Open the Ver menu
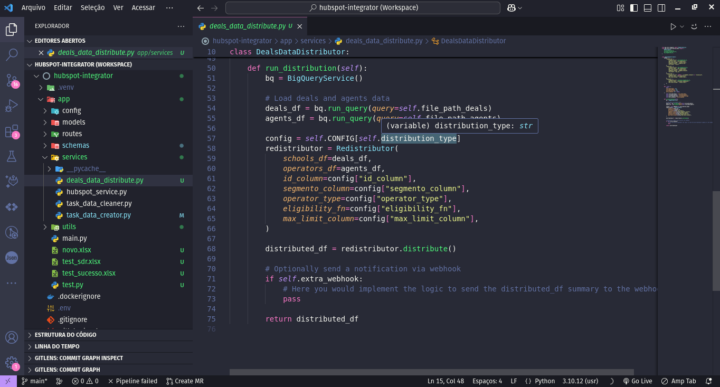Screen dimensions: 720x387 pyautogui.click(x=118, y=8)
